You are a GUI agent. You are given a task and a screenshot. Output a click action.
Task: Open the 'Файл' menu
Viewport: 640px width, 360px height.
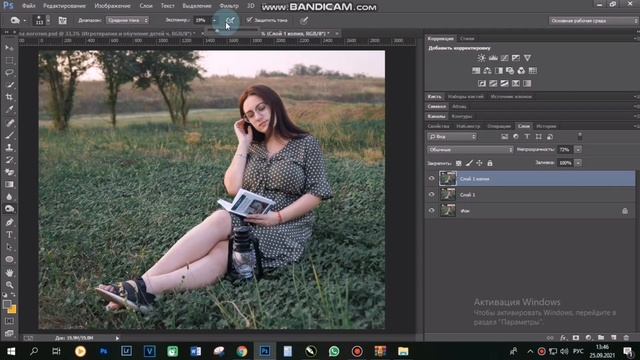tap(29, 6)
